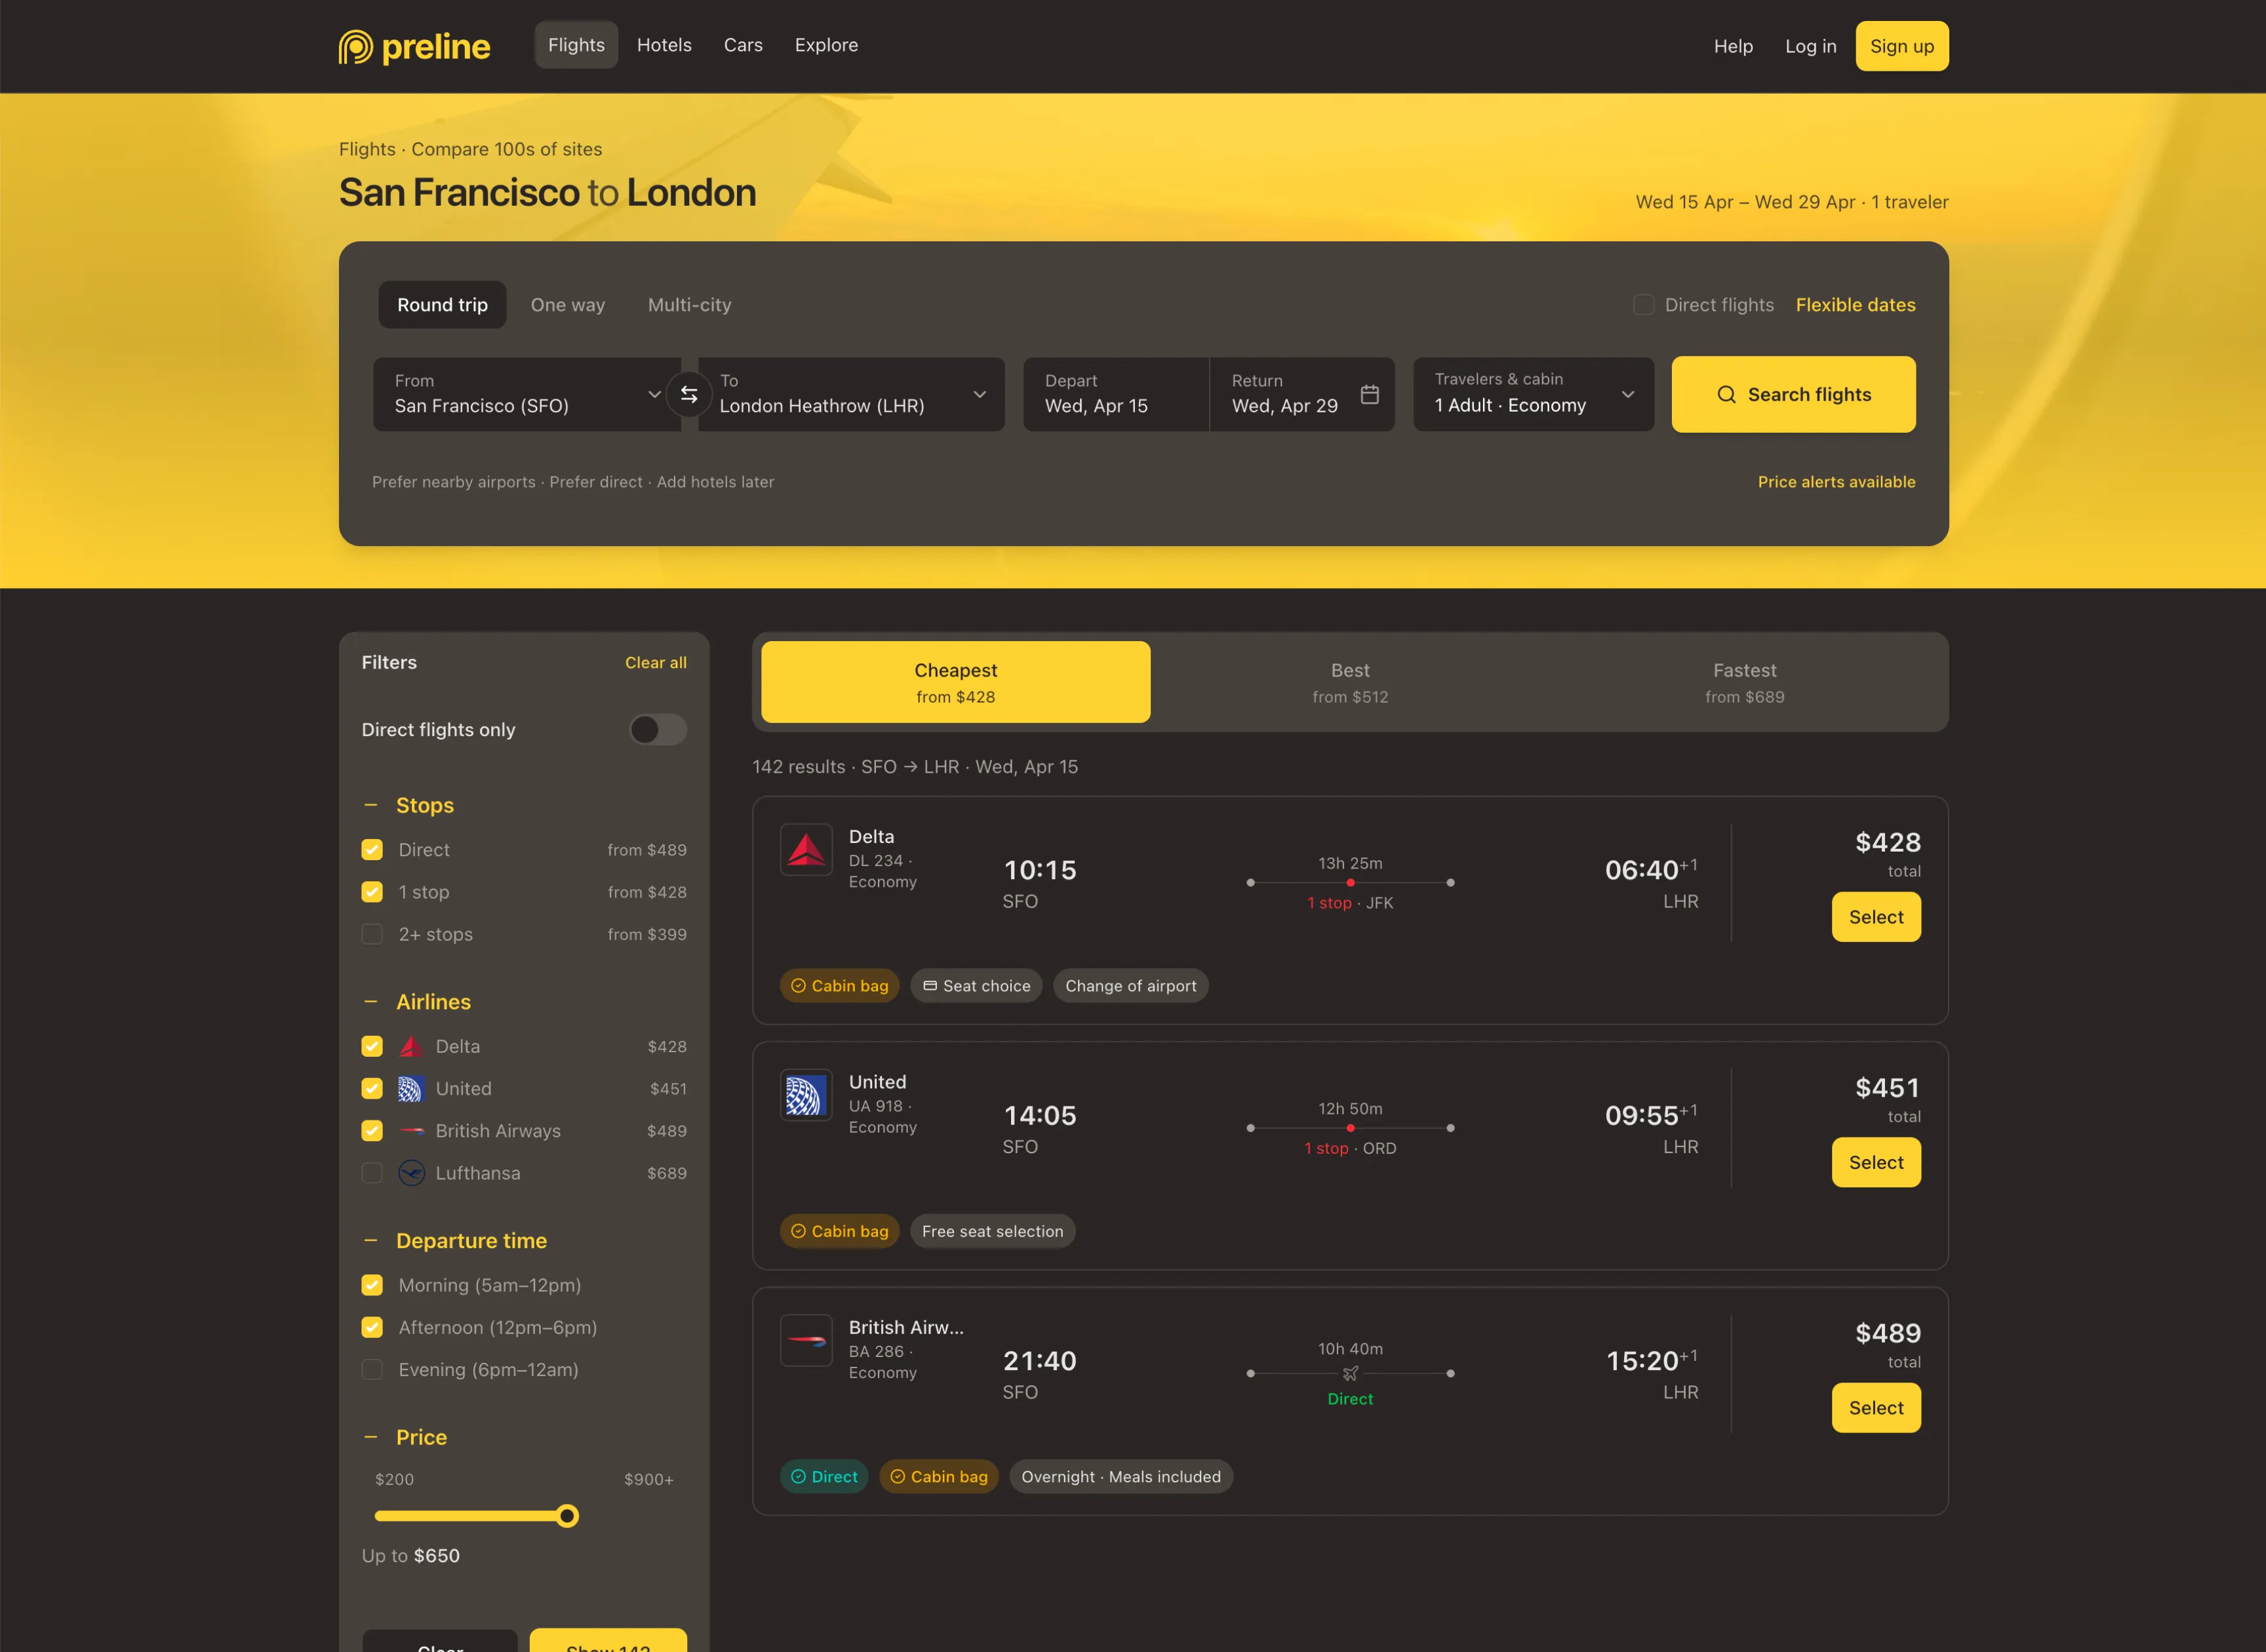The image size is (2266, 1652).
Task: Uncheck United airline filter
Action: 372,1088
